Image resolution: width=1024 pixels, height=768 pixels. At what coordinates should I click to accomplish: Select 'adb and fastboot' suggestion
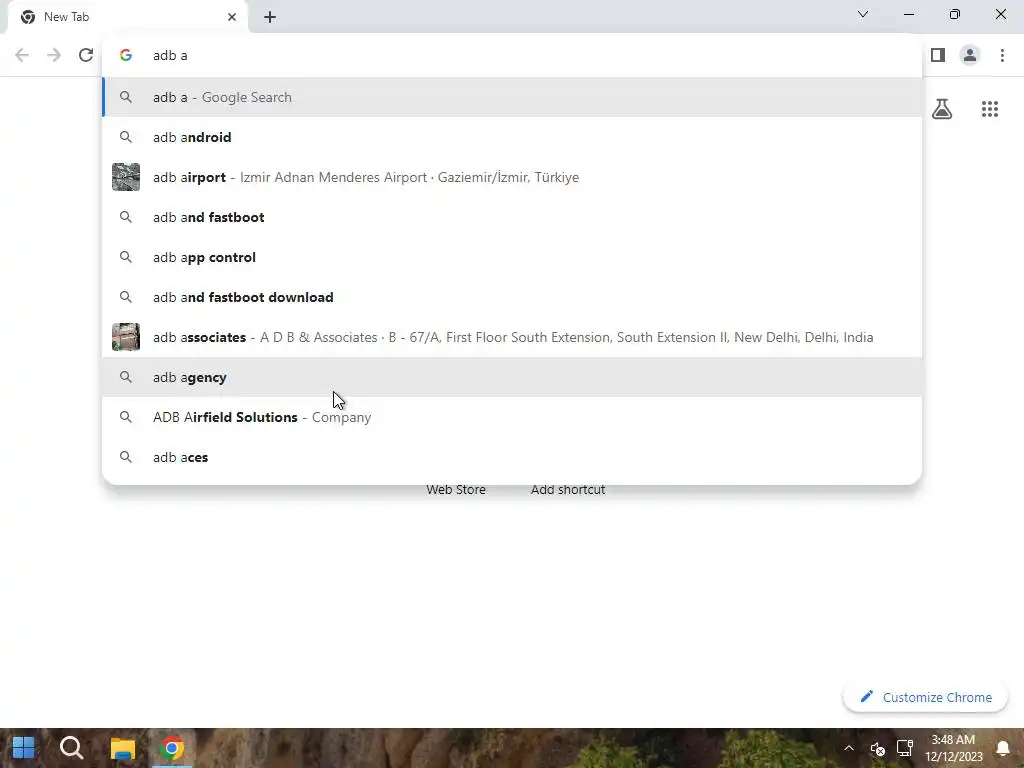click(512, 217)
